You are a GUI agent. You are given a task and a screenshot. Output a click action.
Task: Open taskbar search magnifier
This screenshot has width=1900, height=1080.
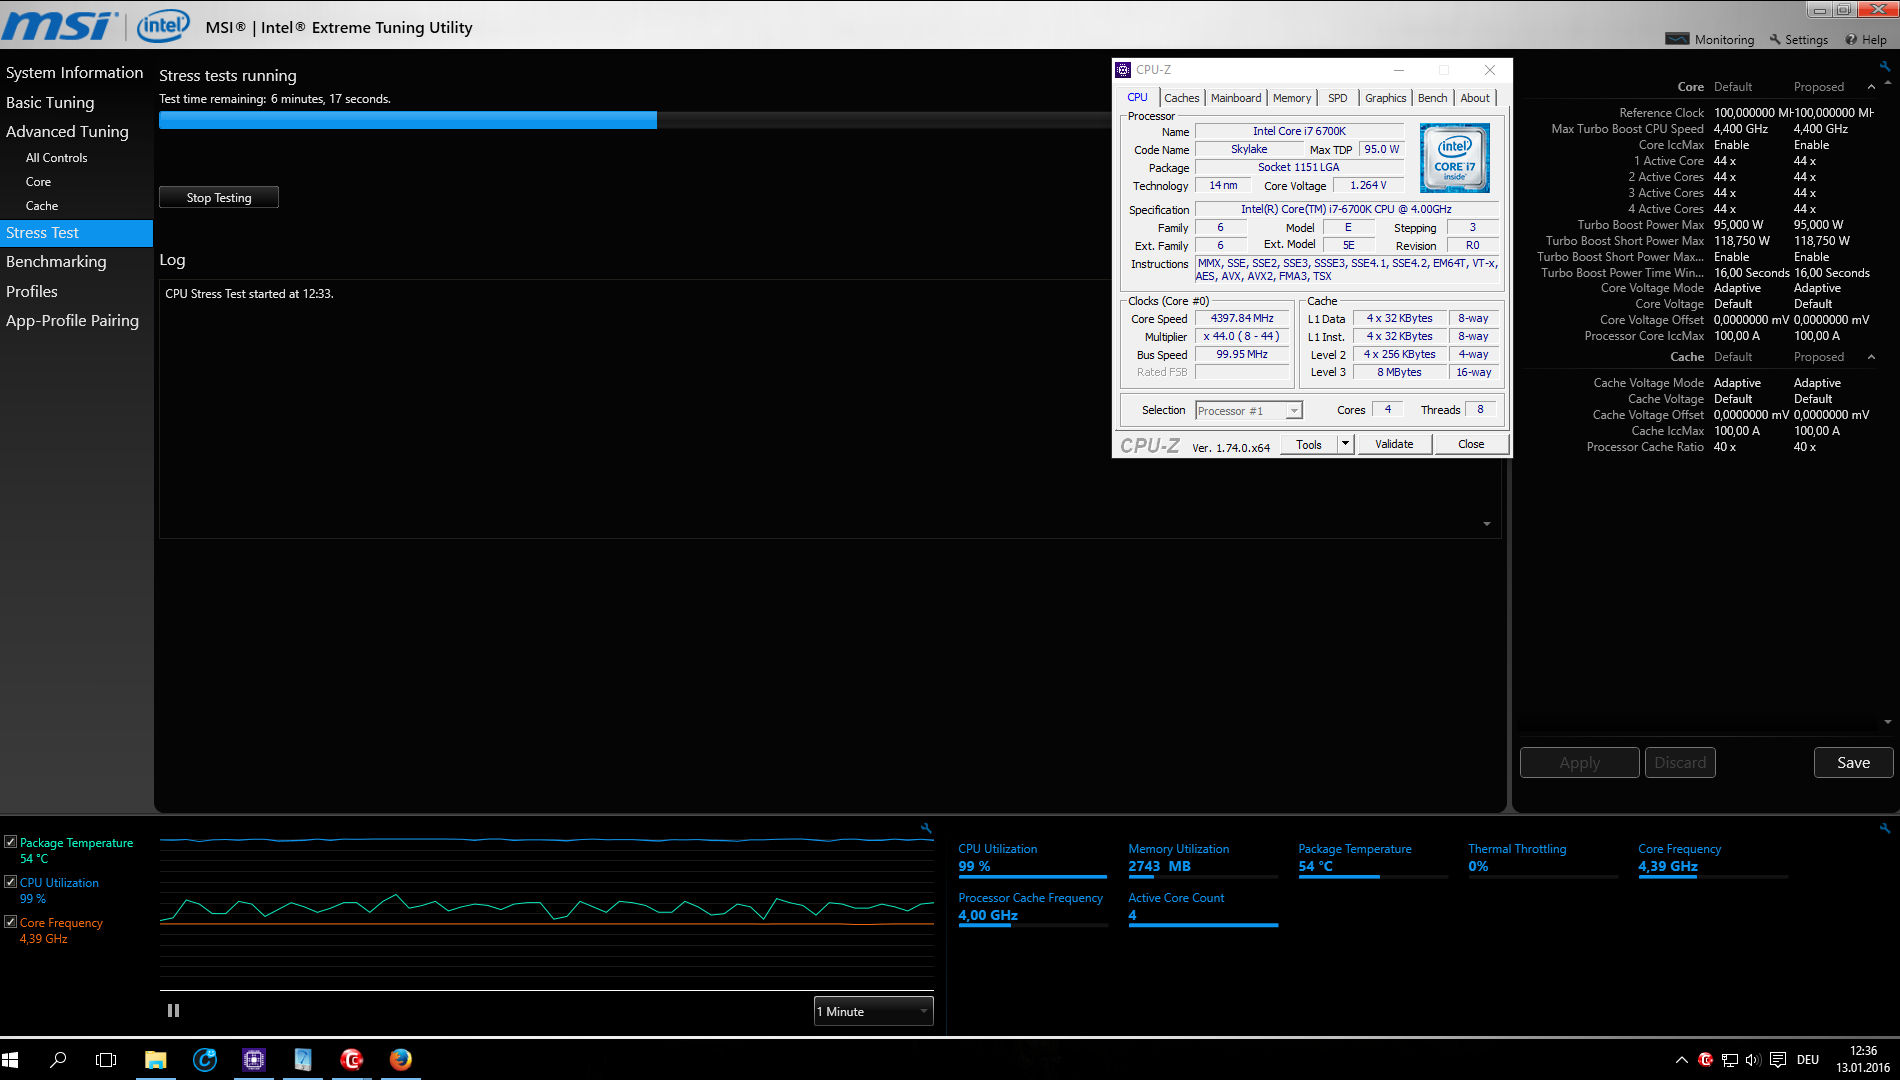pyautogui.click(x=58, y=1059)
